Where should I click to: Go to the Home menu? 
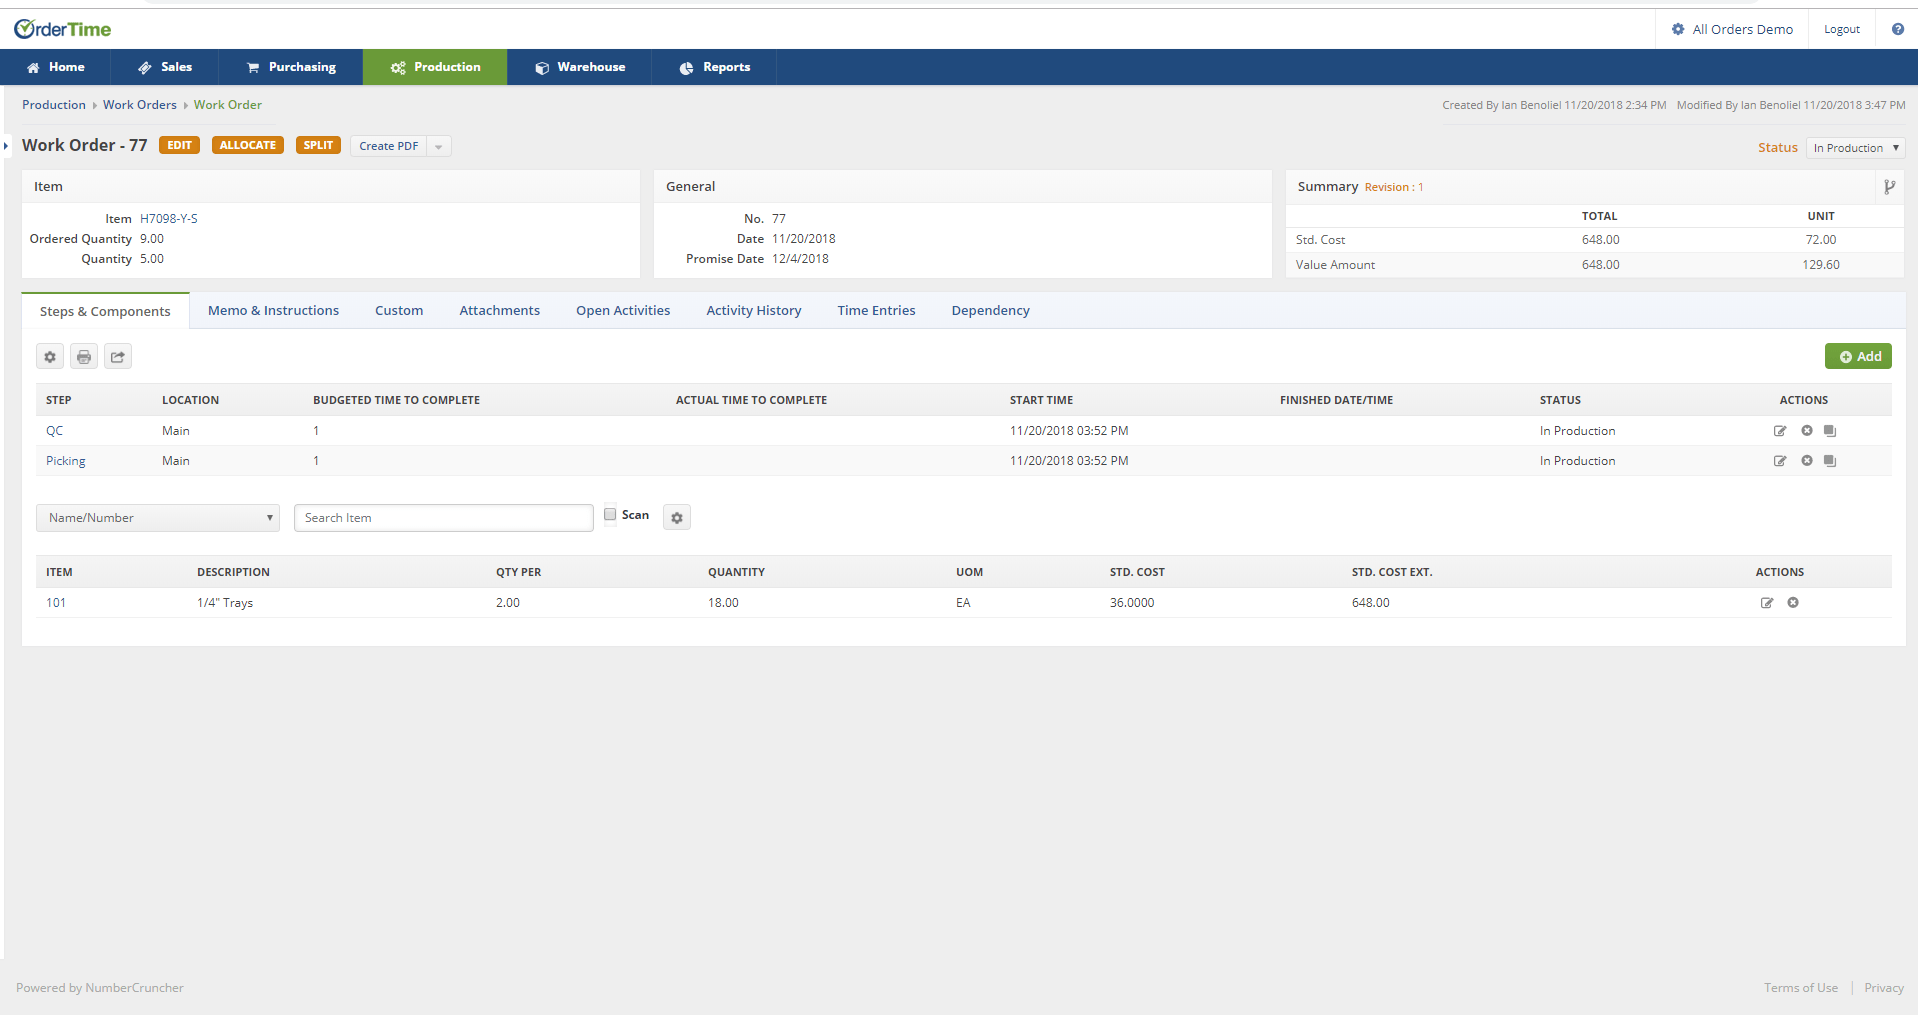tap(56, 67)
